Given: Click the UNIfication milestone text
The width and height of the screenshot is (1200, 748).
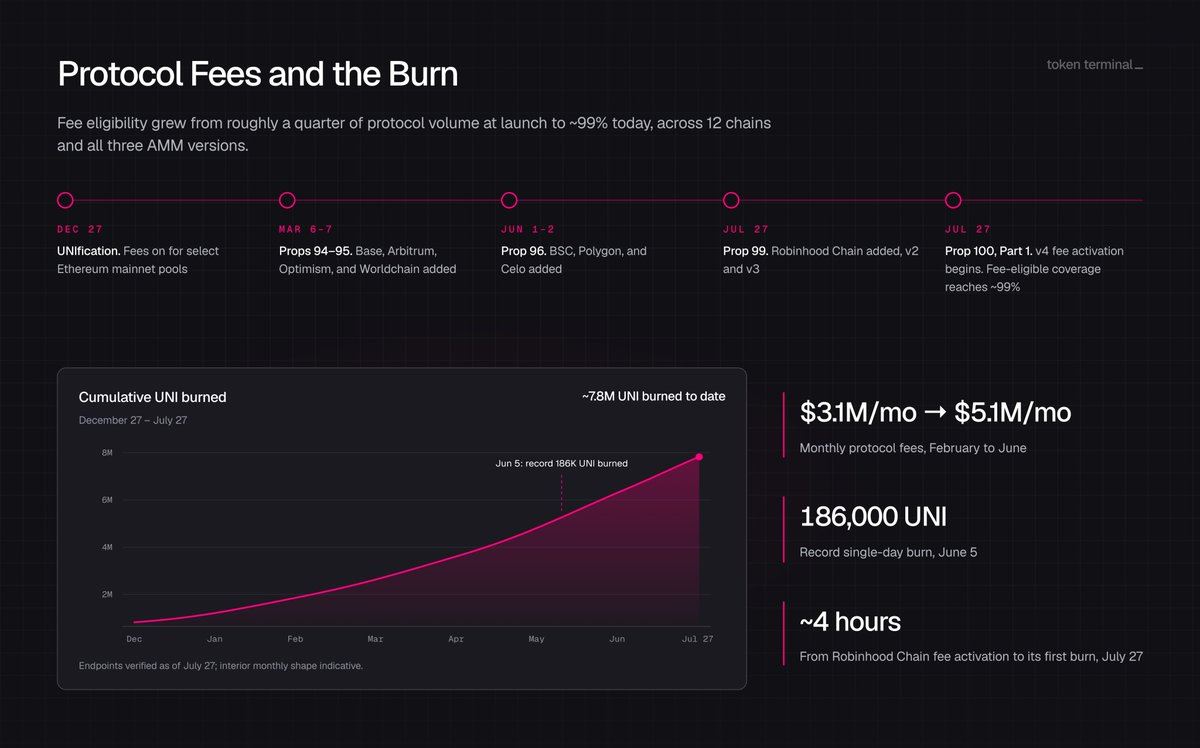Looking at the screenshot, I should pyautogui.click(x=138, y=260).
